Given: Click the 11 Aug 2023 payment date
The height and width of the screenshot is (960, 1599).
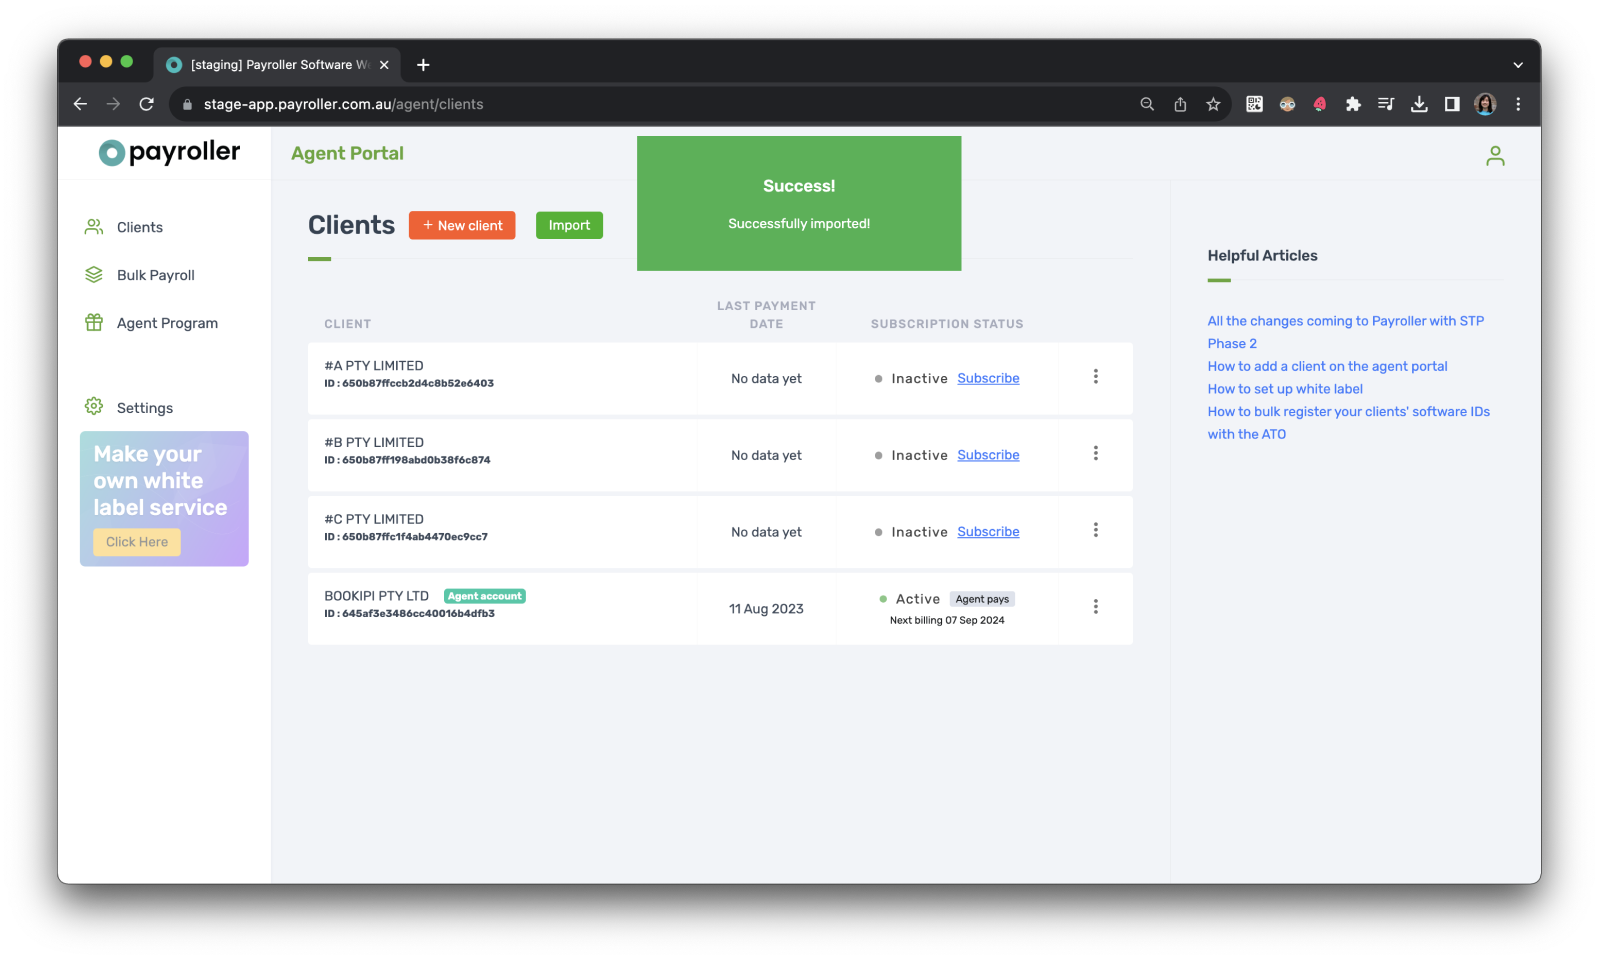Looking at the screenshot, I should click(x=766, y=609).
